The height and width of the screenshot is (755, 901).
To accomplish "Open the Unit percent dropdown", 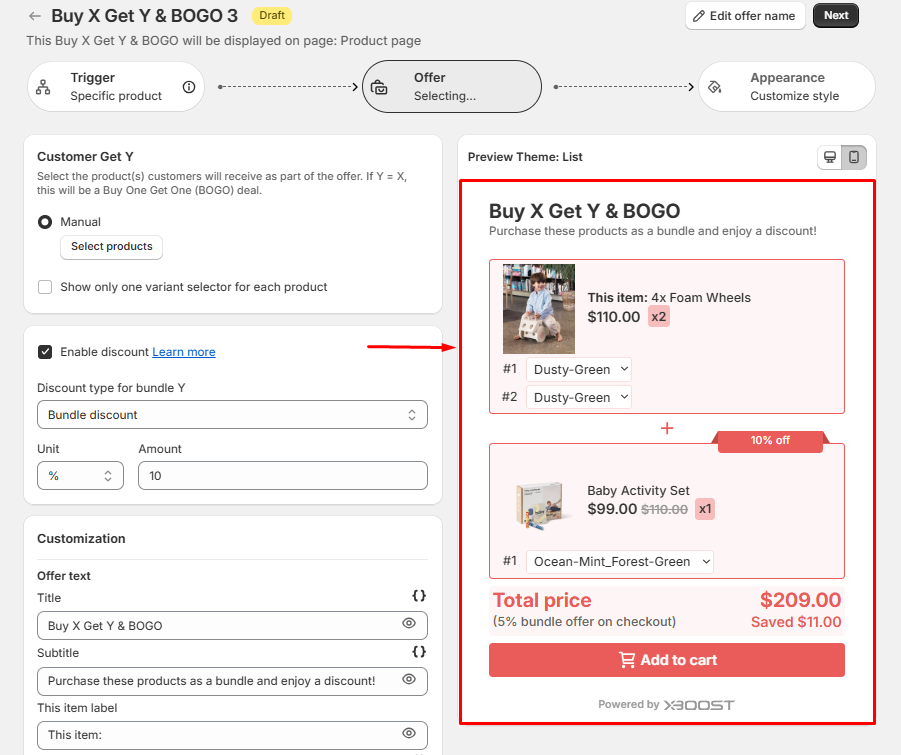I will tap(80, 476).
